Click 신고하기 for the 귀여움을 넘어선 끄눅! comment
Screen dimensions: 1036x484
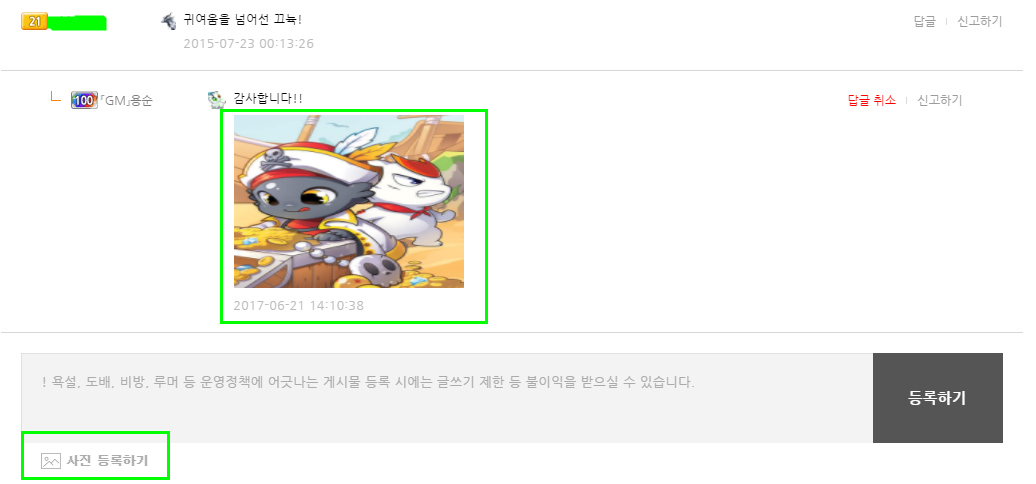click(x=980, y=21)
